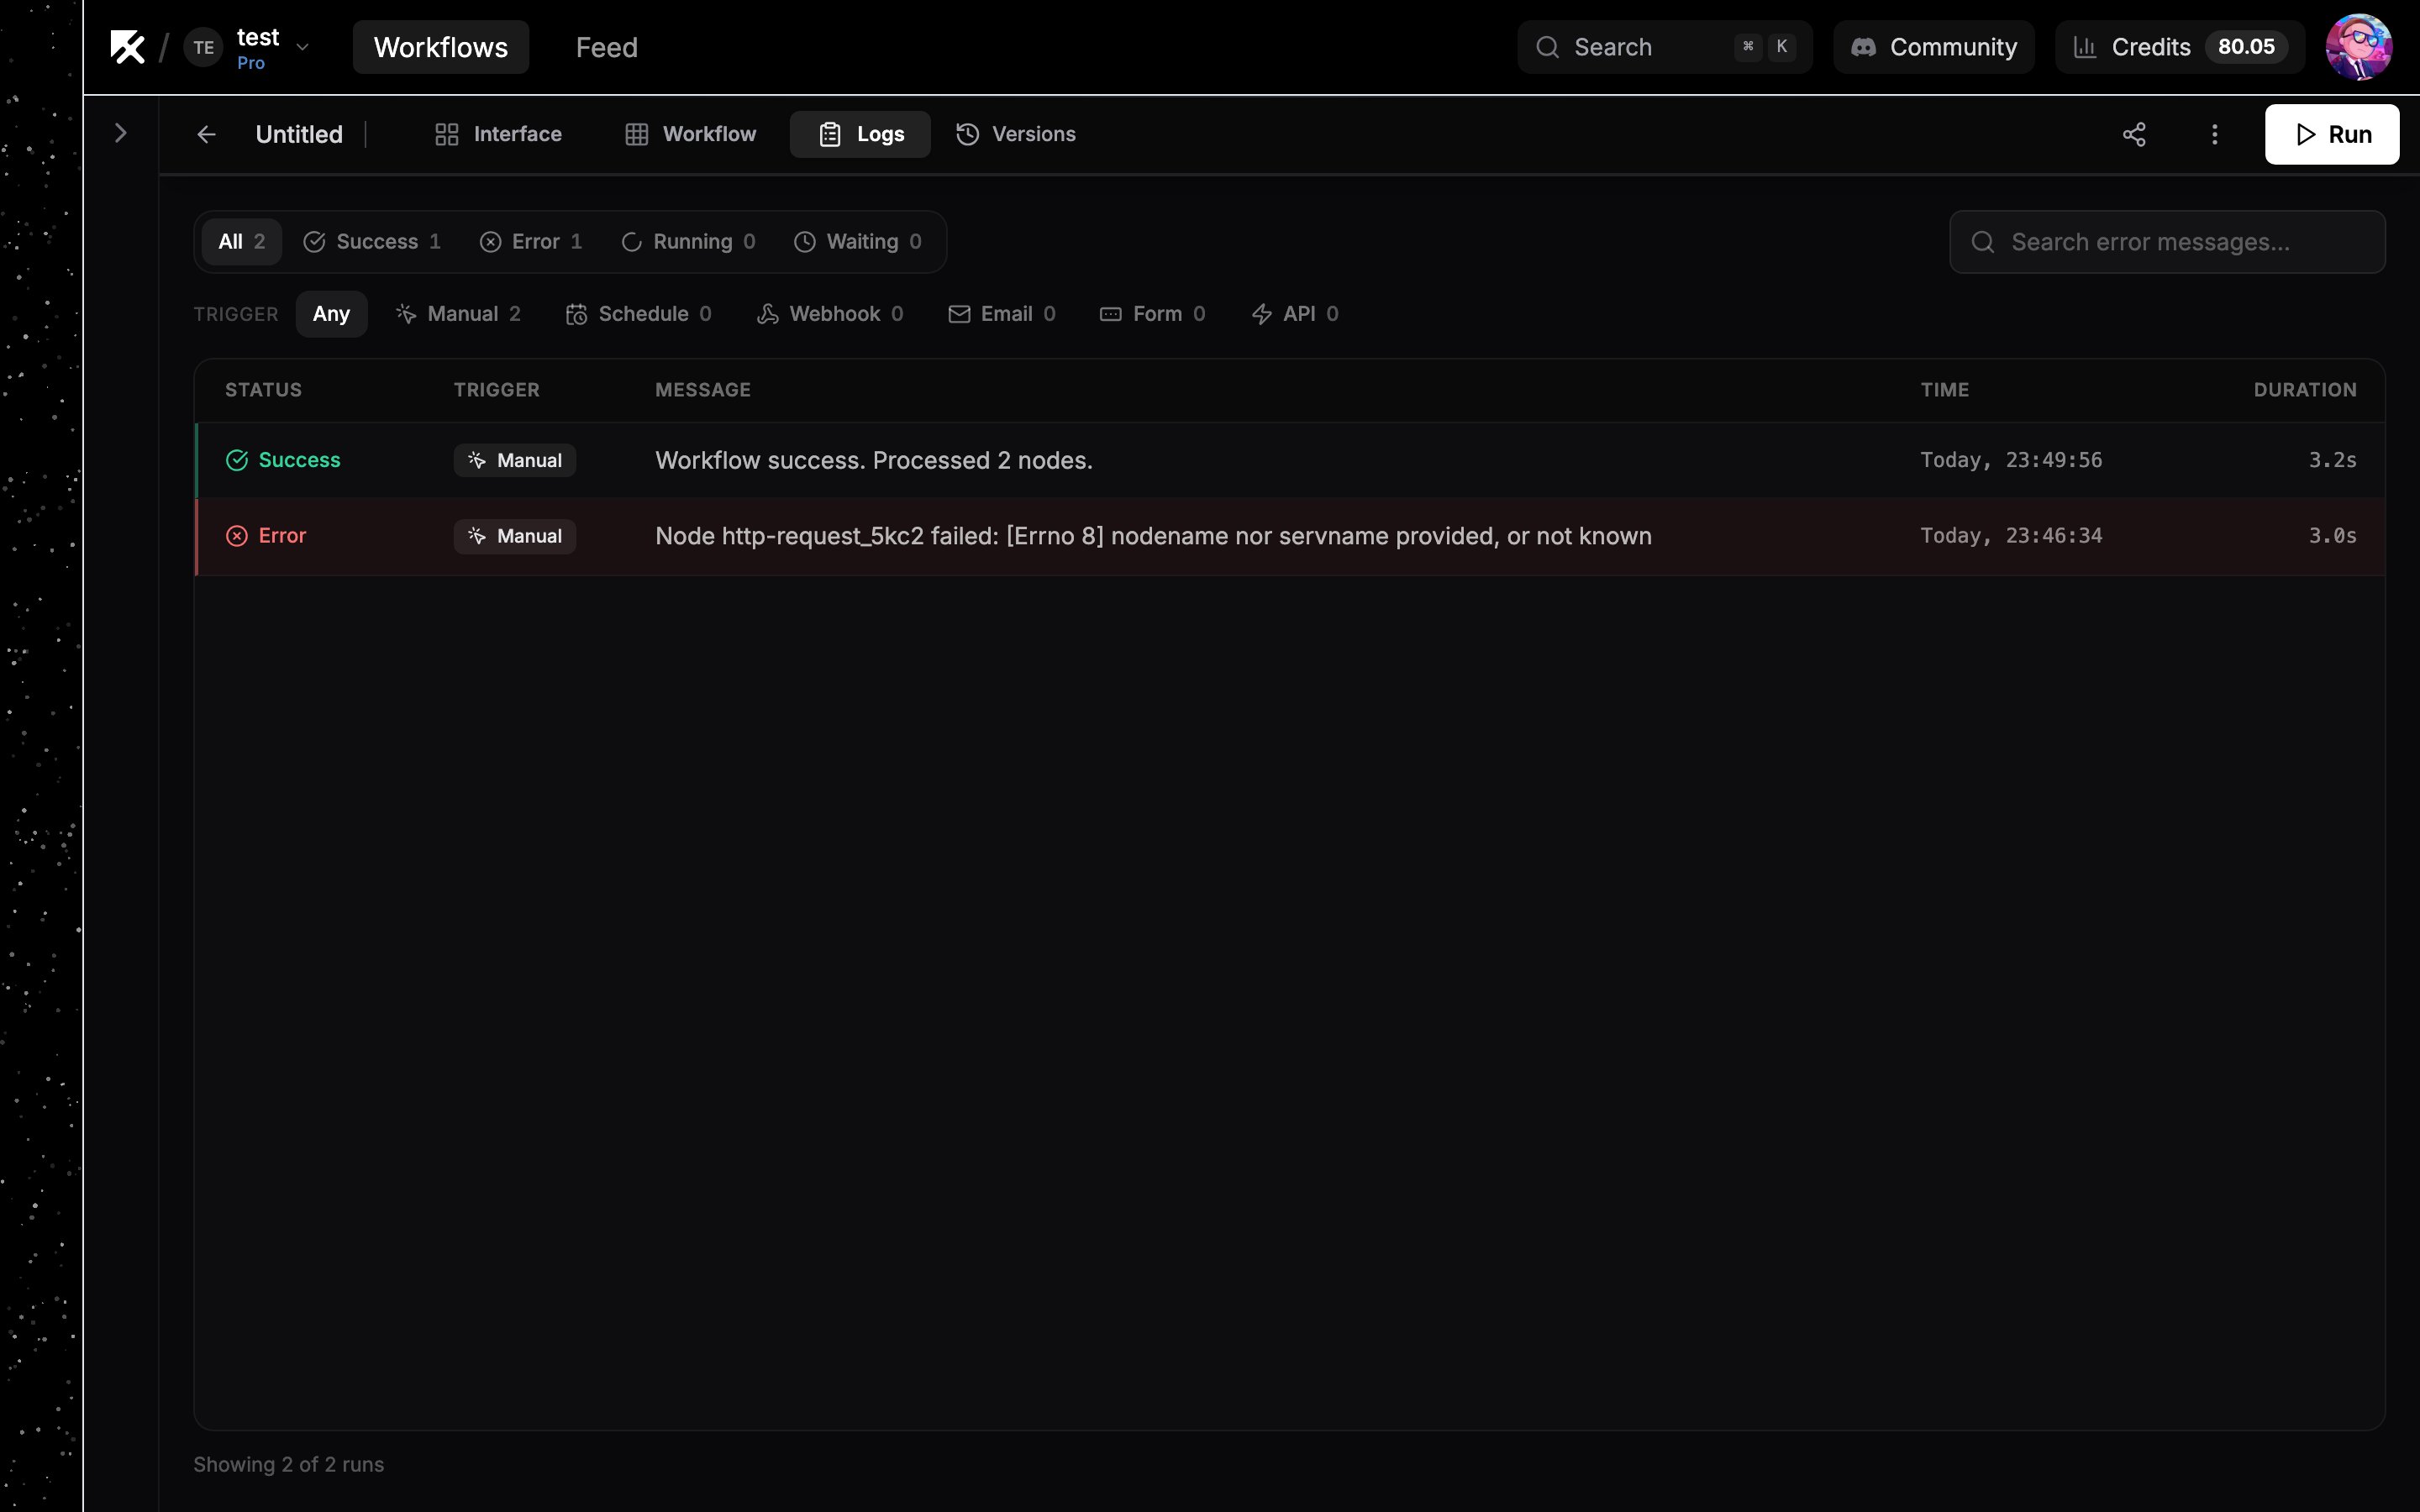Click the app logo in the top bar
This screenshot has height=1512, width=2420.
128,47
